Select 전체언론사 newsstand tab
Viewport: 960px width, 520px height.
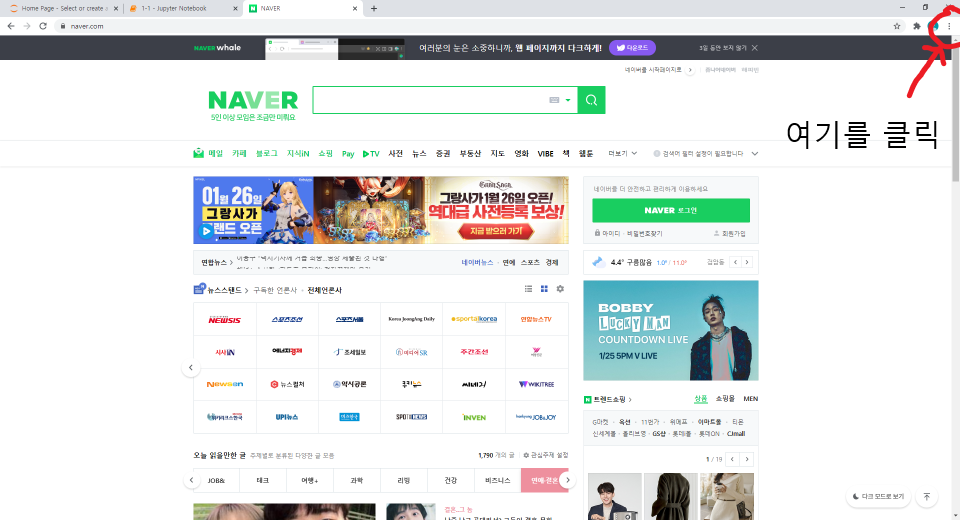(x=324, y=290)
